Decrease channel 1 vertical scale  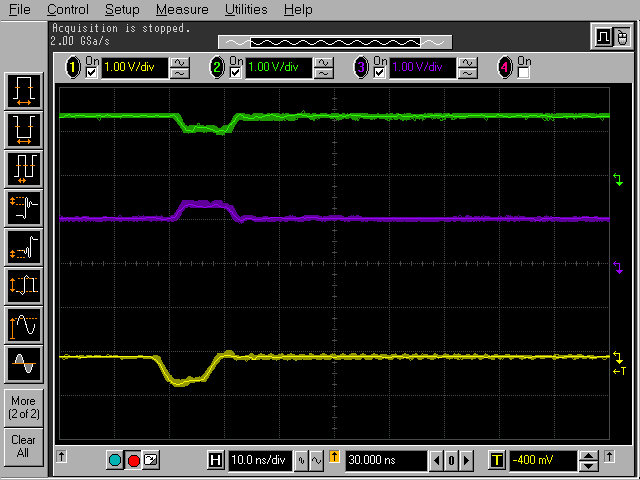click(x=180, y=73)
